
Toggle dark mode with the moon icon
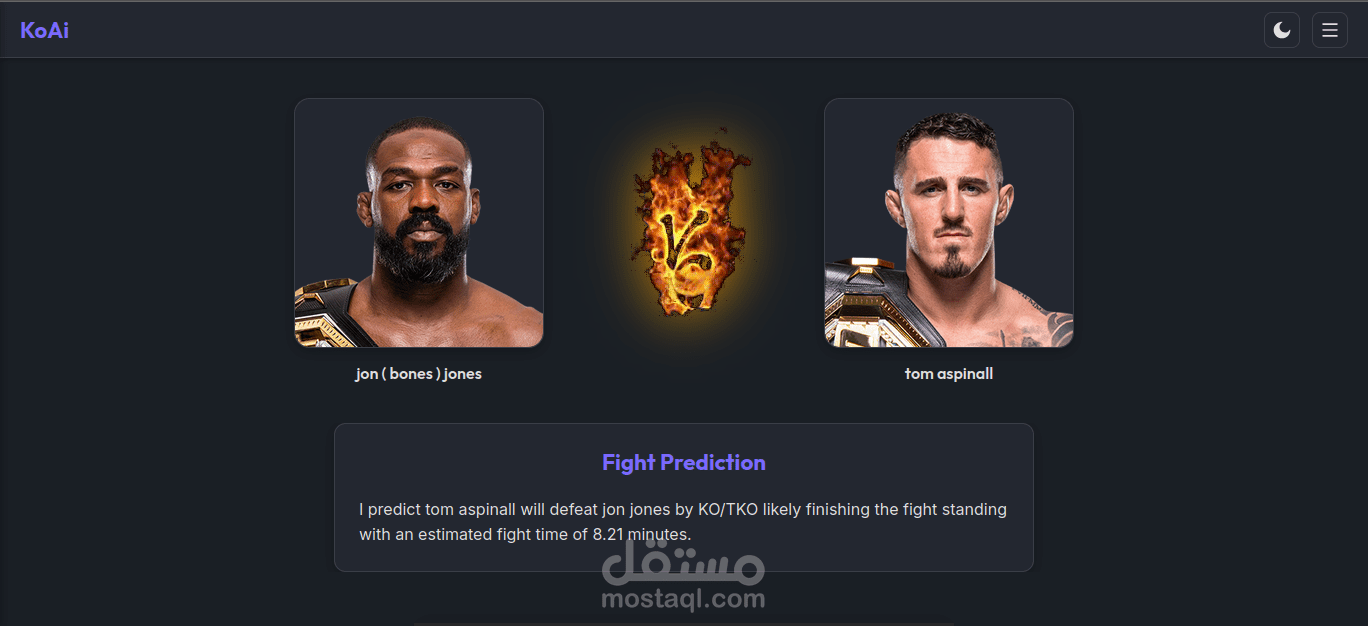pyautogui.click(x=1282, y=30)
